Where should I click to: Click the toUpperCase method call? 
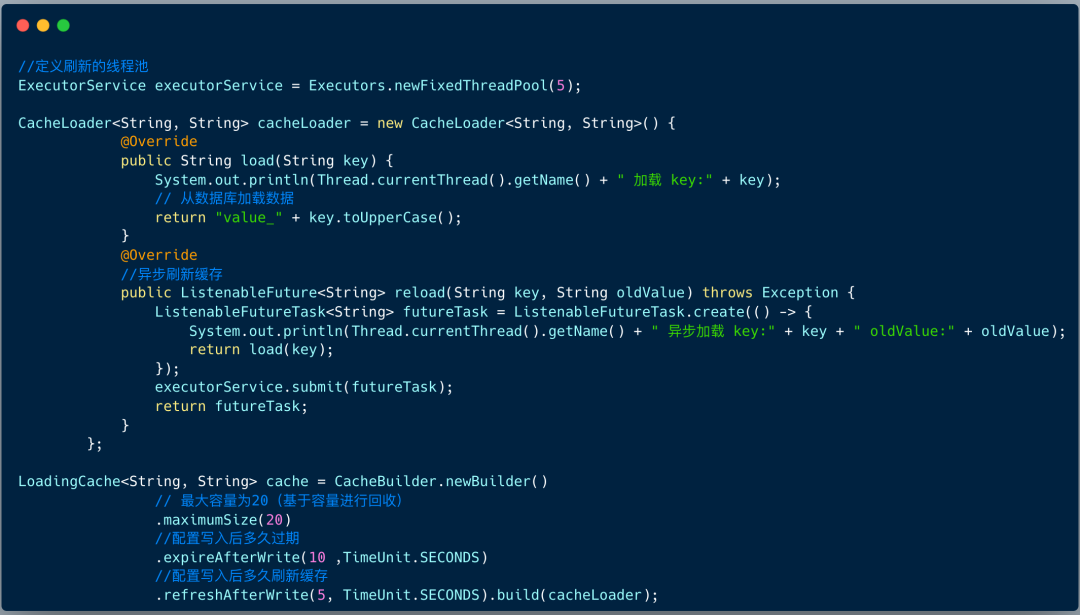[385, 217]
